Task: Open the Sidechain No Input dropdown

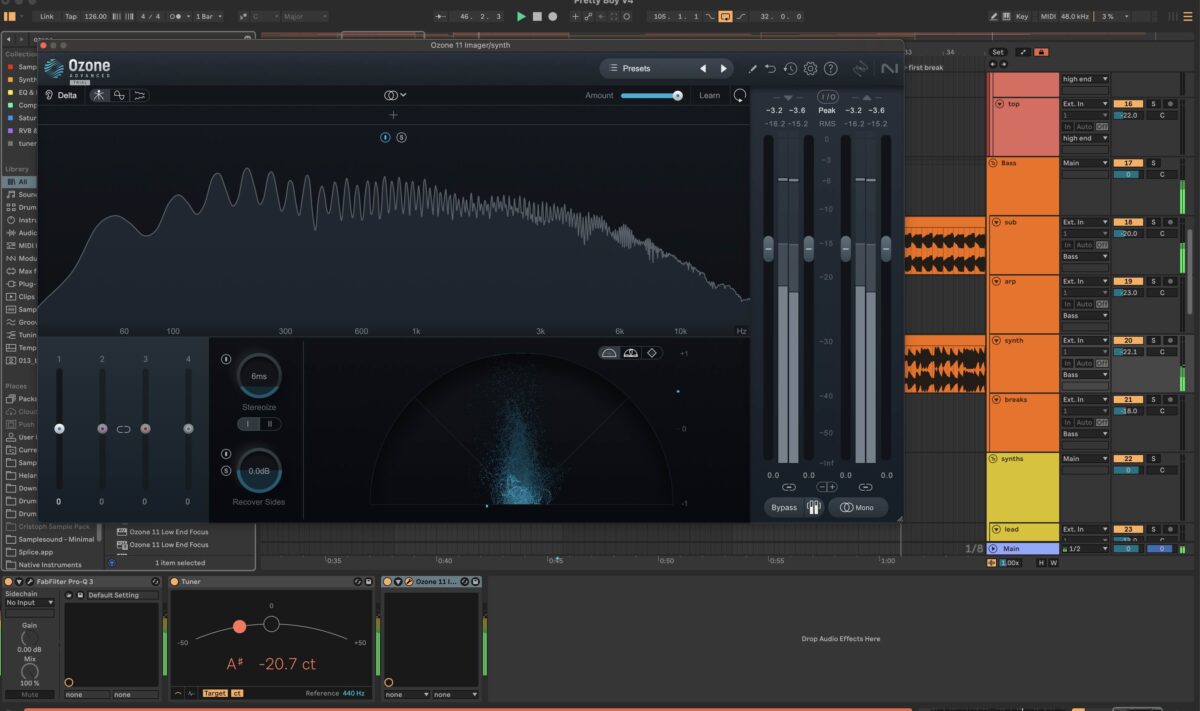Action: (x=30, y=603)
